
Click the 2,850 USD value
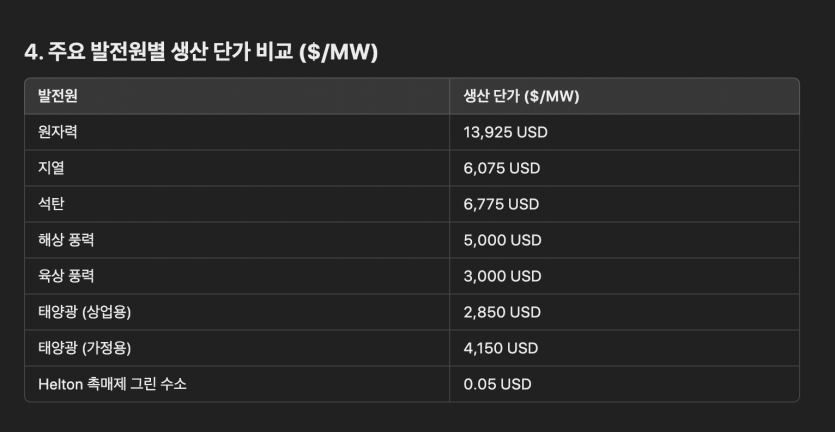click(x=502, y=312)
